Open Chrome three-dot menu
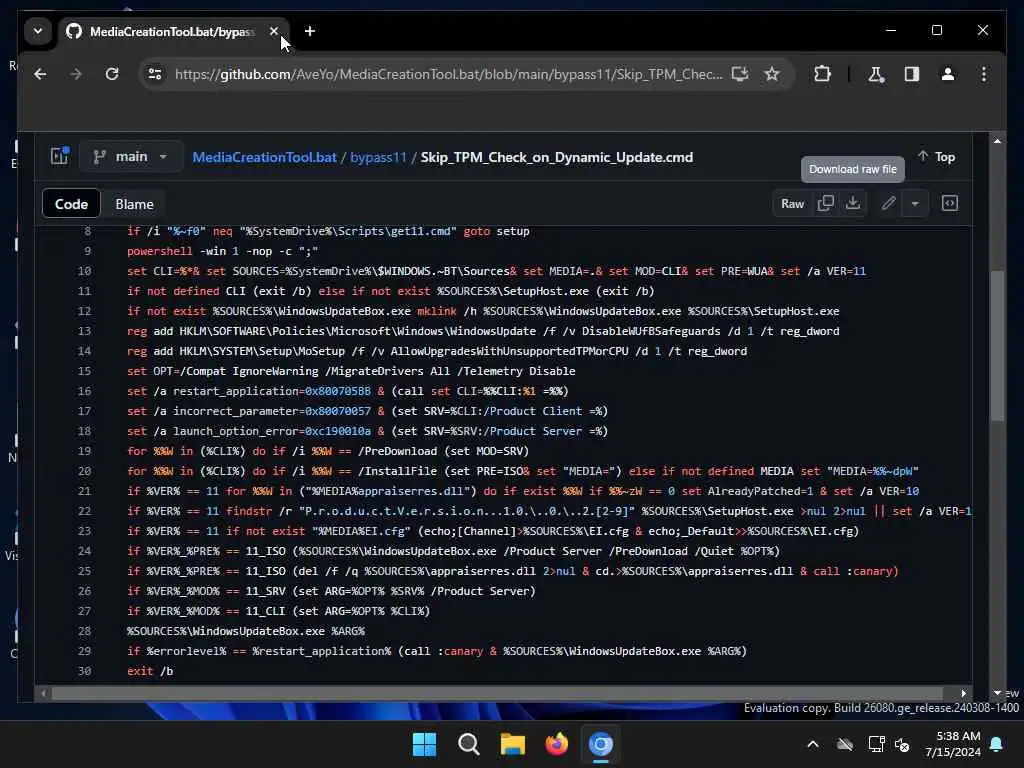The width and height of the screenshot is (1024, 768). point(984,74)
